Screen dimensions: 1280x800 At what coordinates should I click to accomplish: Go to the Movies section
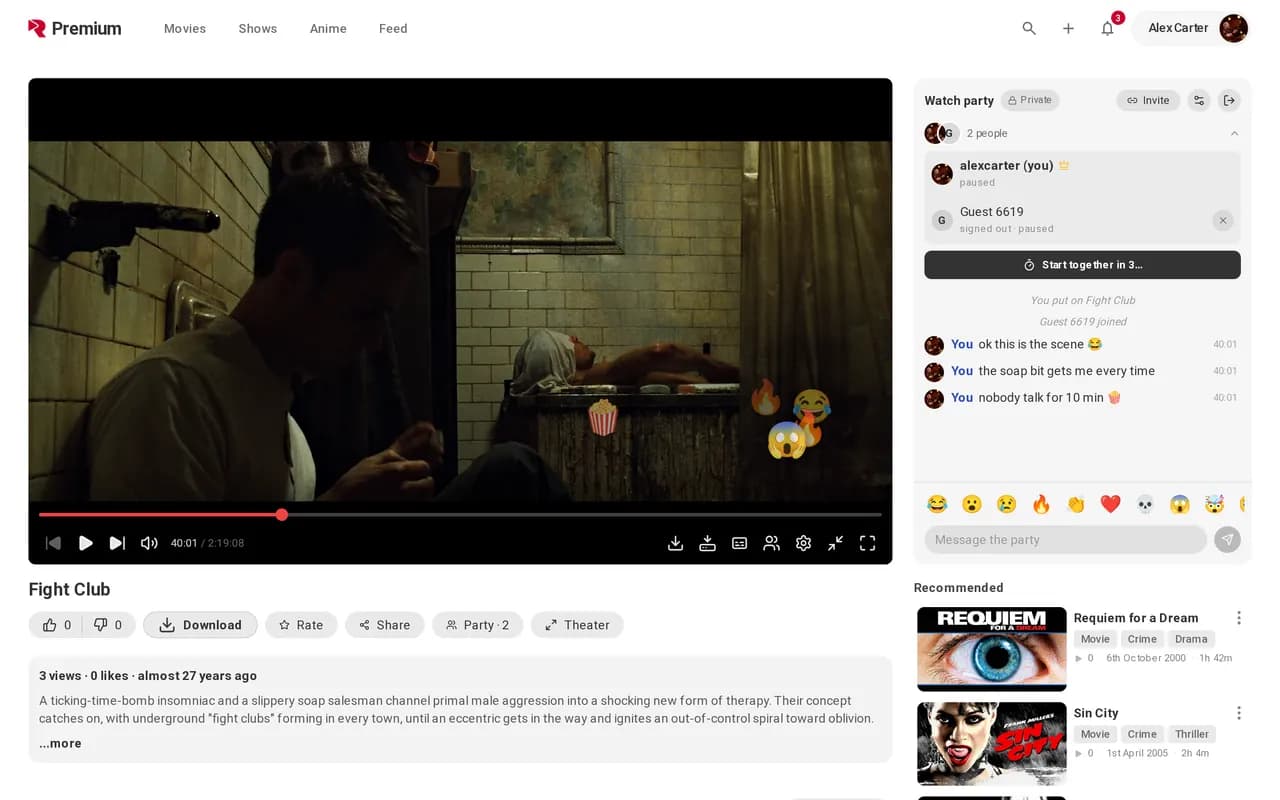pos(185,28)
